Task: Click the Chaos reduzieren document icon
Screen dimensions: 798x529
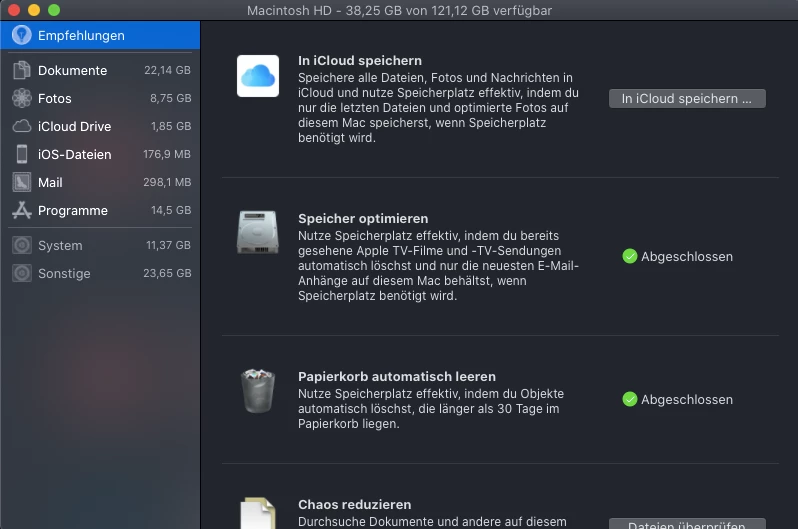Action: point(258,513)
